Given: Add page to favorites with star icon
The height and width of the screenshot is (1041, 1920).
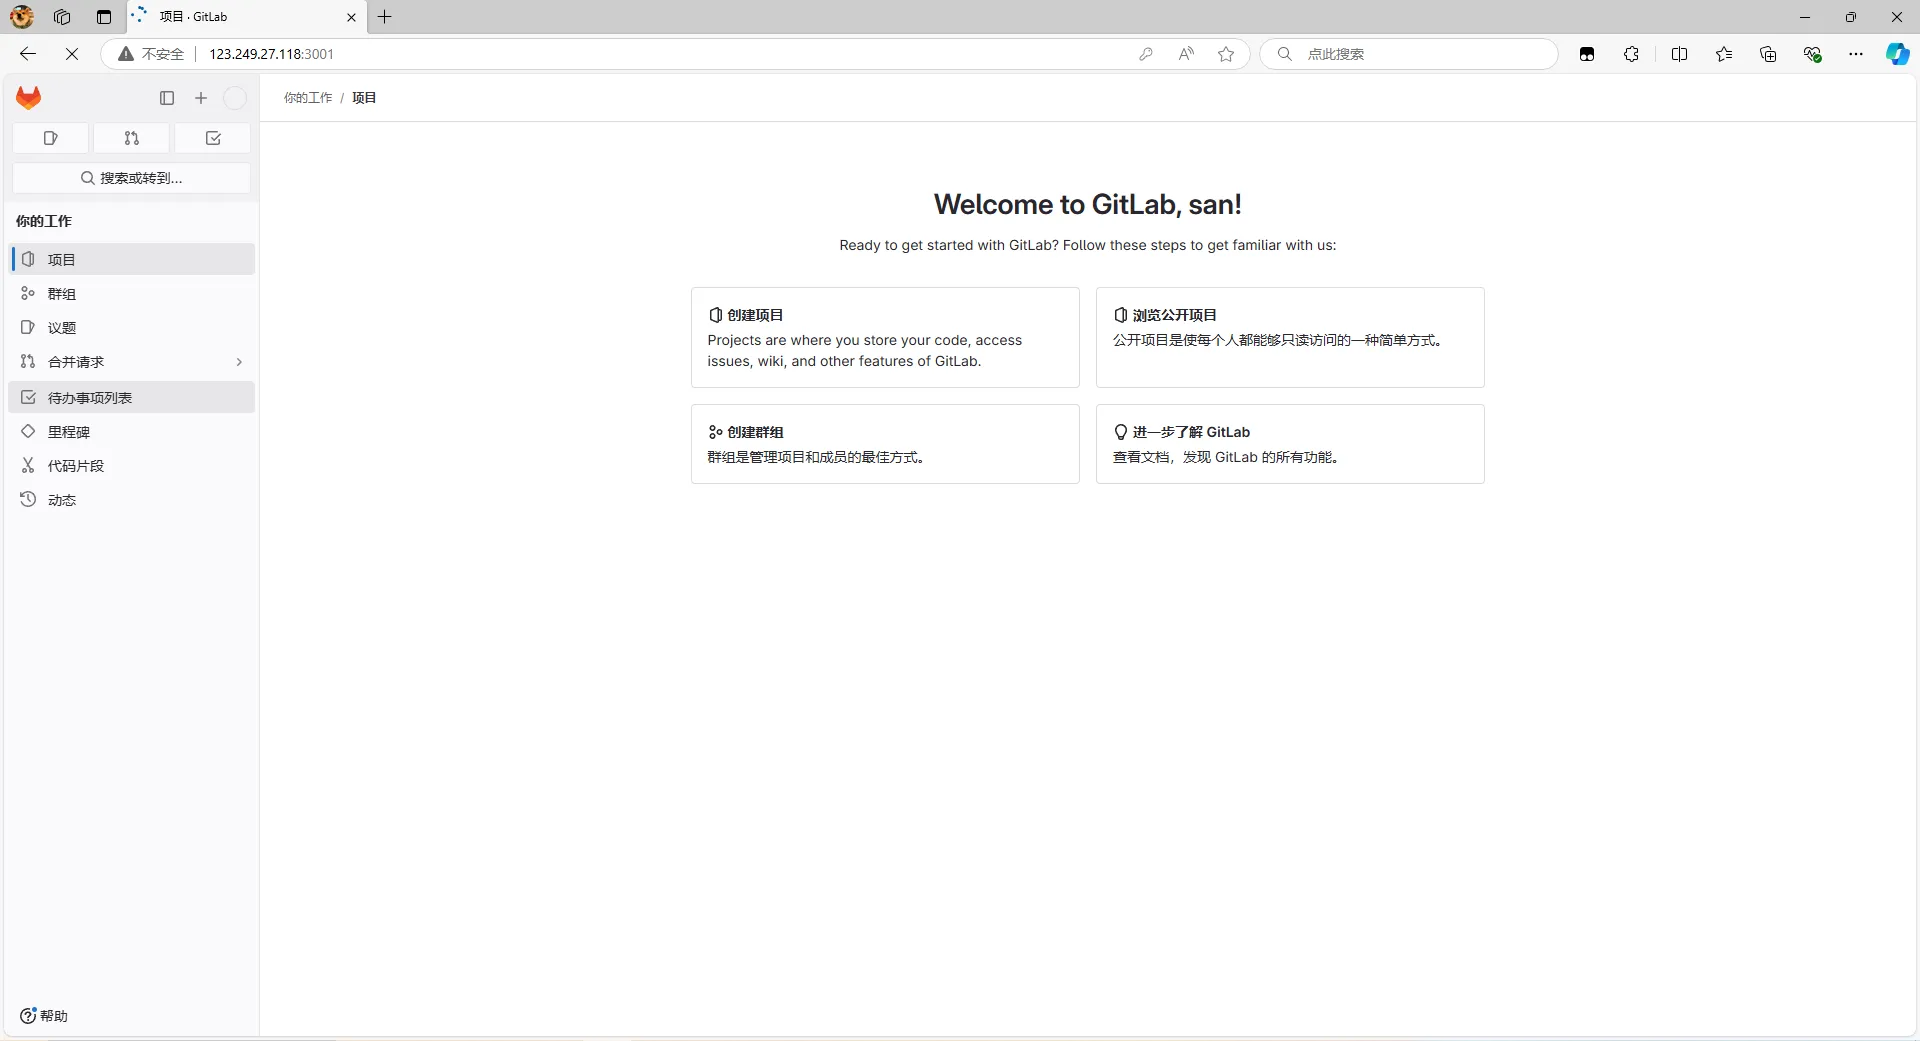Looking at the screenshot, I should tap(1226, 54).
